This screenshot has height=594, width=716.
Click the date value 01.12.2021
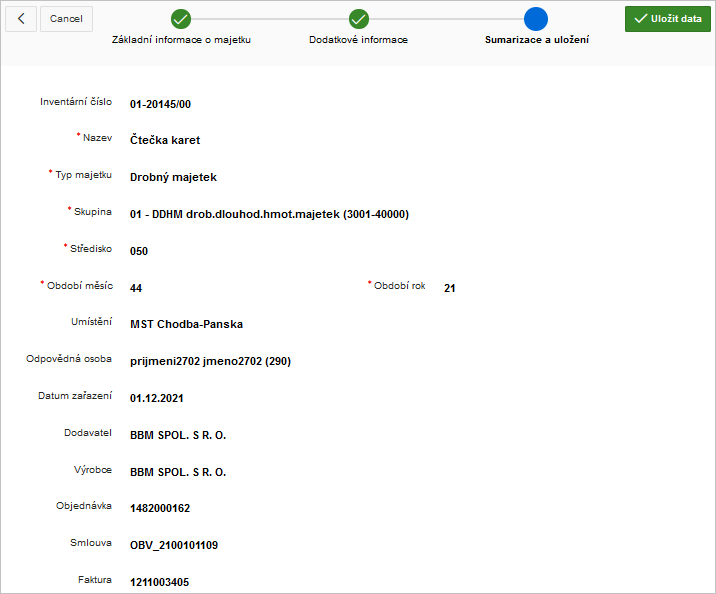click(x=157, y=398)
